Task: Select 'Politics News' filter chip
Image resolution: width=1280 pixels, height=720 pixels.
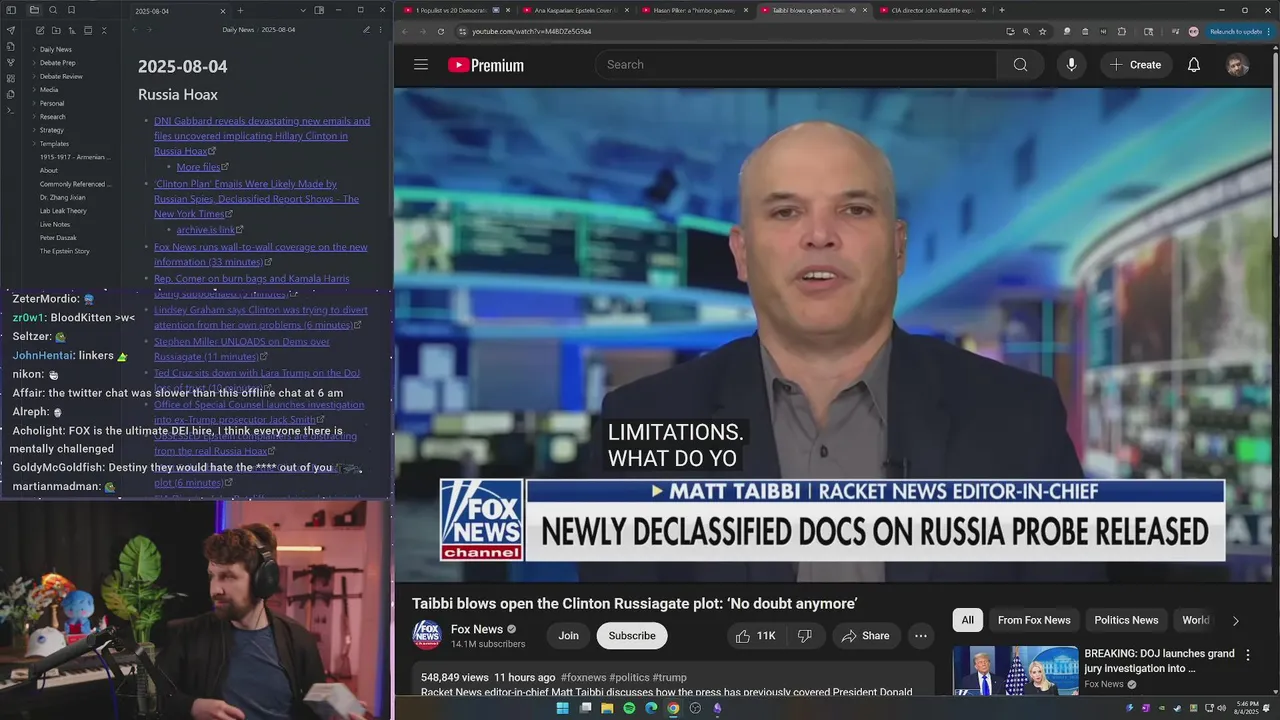Action: coord(1126,620)
